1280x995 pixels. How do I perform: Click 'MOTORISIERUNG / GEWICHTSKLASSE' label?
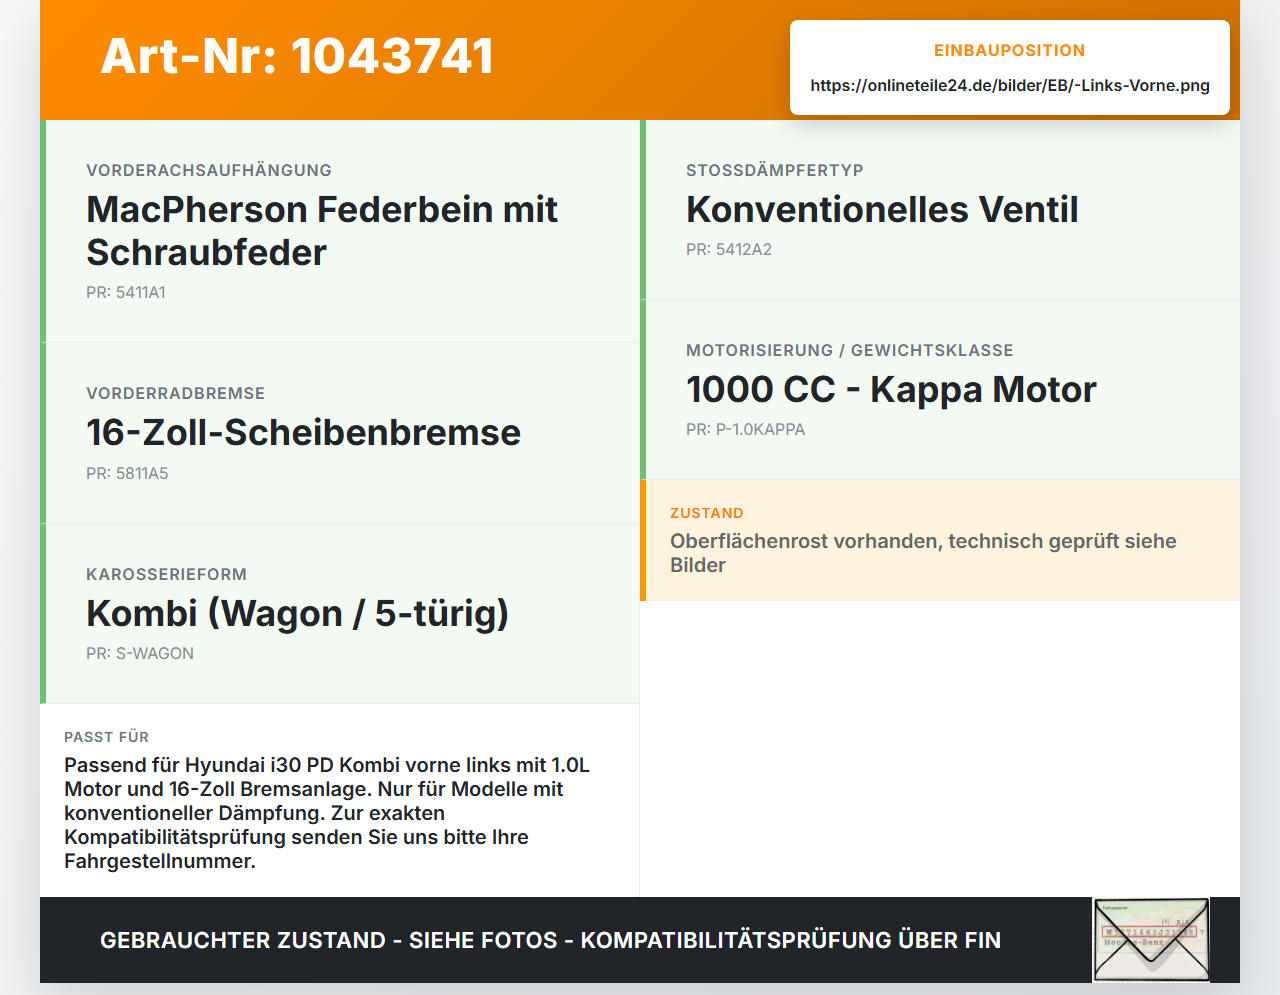(x=850, y=350)
